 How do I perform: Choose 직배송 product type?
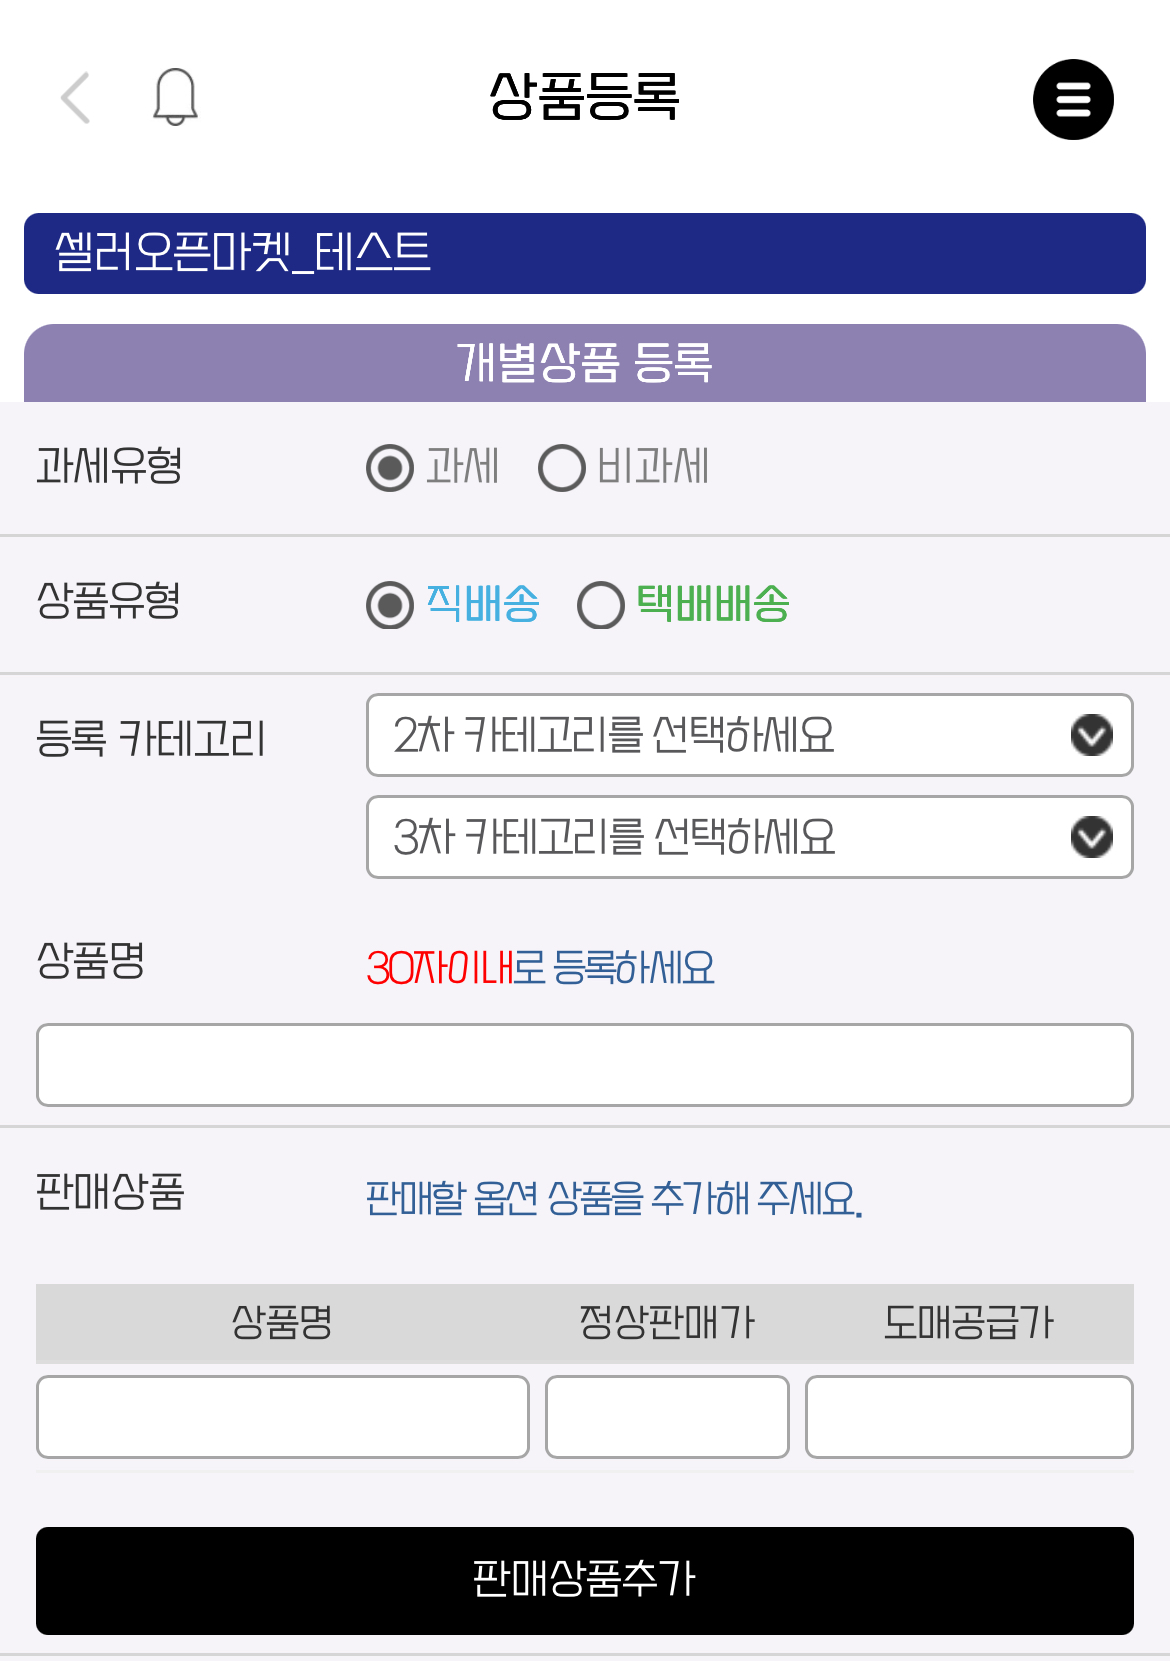pyautogui.click(x=390, y=605)
